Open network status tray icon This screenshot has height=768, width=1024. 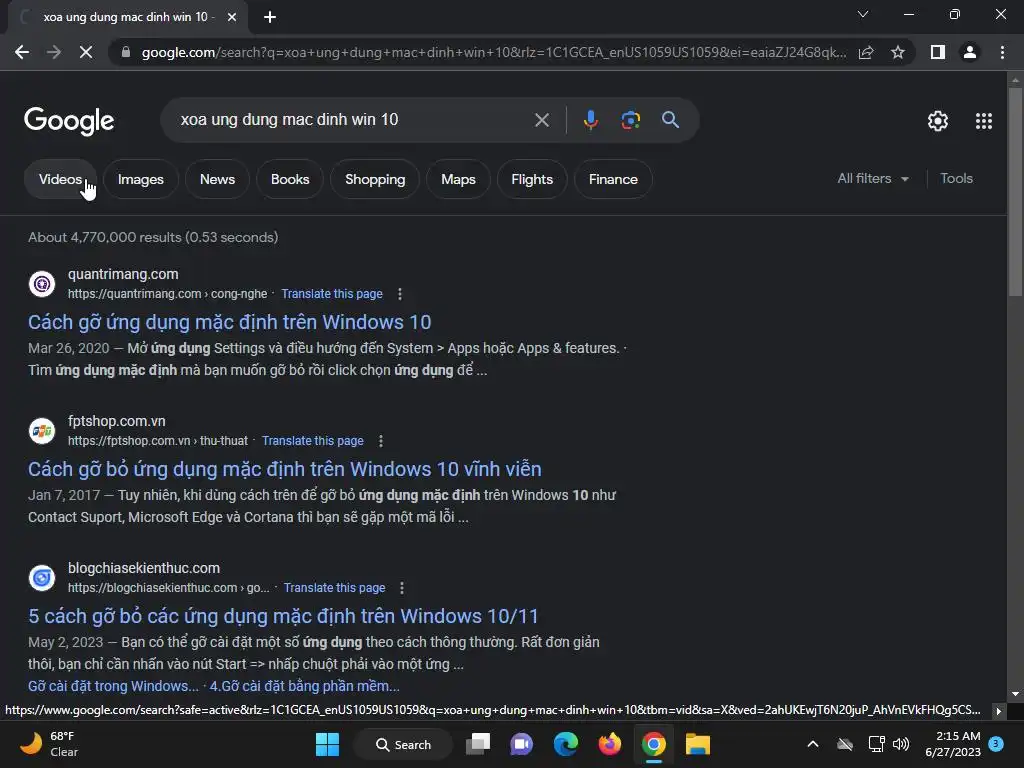[876, 744]
